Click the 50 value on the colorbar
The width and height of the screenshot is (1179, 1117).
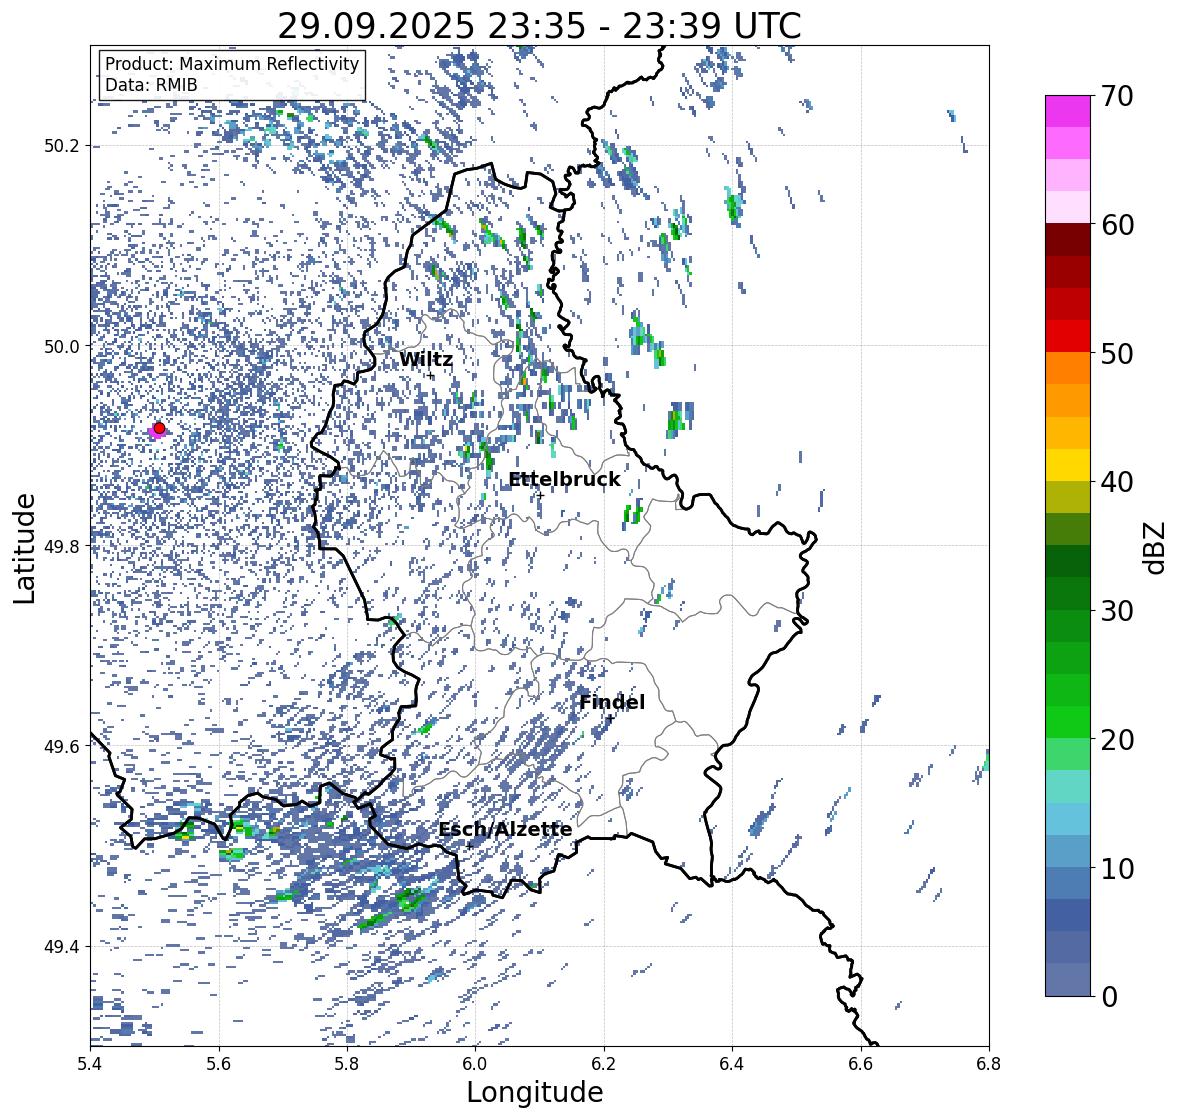pos(1117,353)
